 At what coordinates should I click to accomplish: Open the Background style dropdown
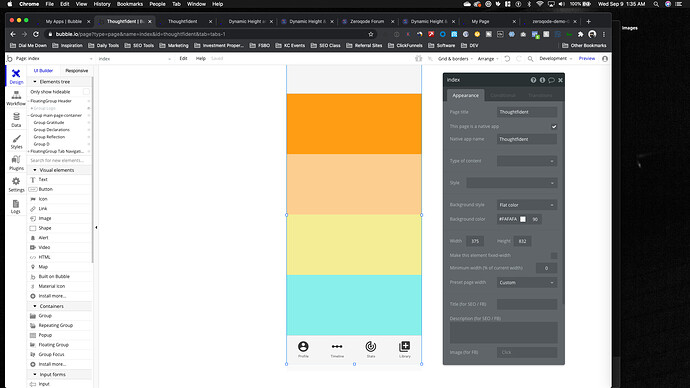click(527, 205)
